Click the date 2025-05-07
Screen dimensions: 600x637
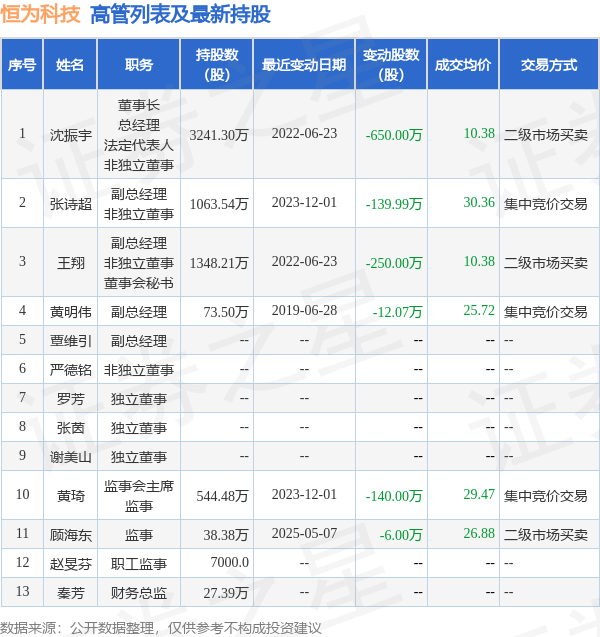[304, 533]
